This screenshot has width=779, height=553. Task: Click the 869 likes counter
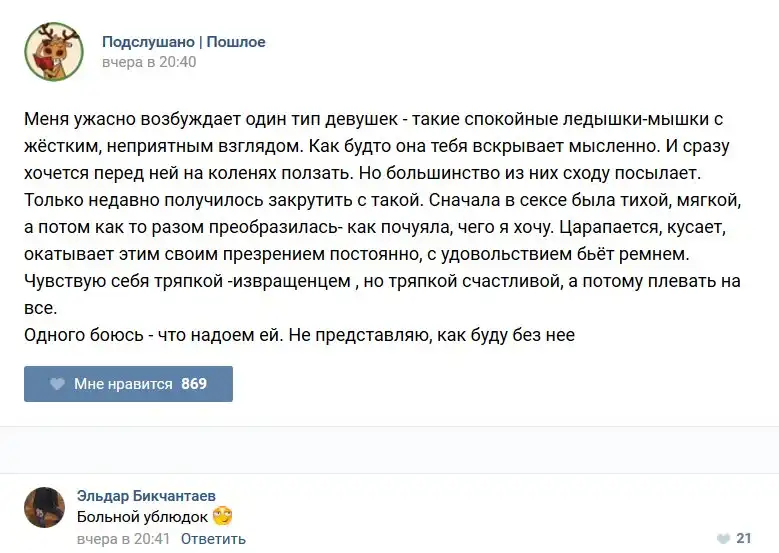[x=194, y=384]
